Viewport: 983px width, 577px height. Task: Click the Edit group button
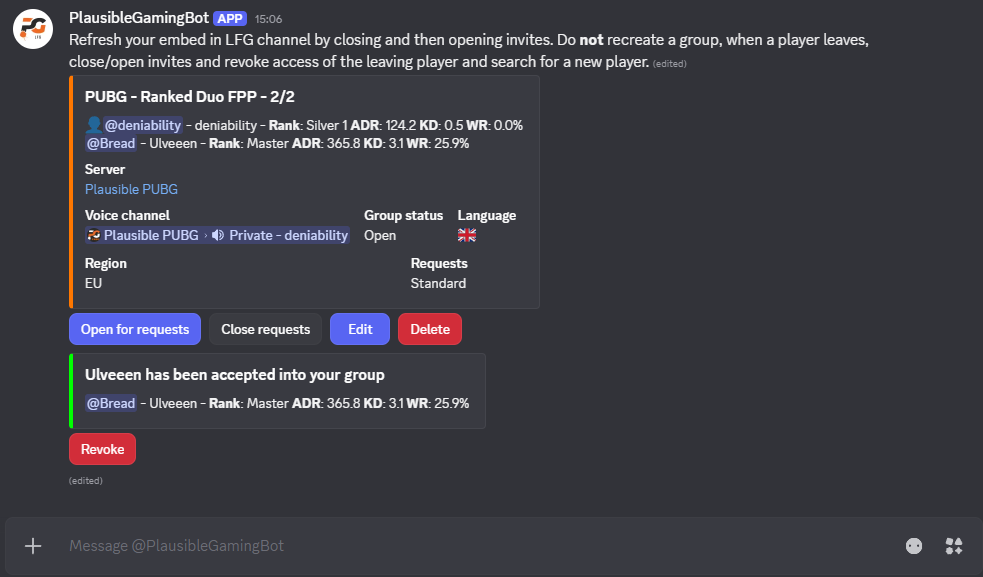pyautogui.click(x=360, y=329)
